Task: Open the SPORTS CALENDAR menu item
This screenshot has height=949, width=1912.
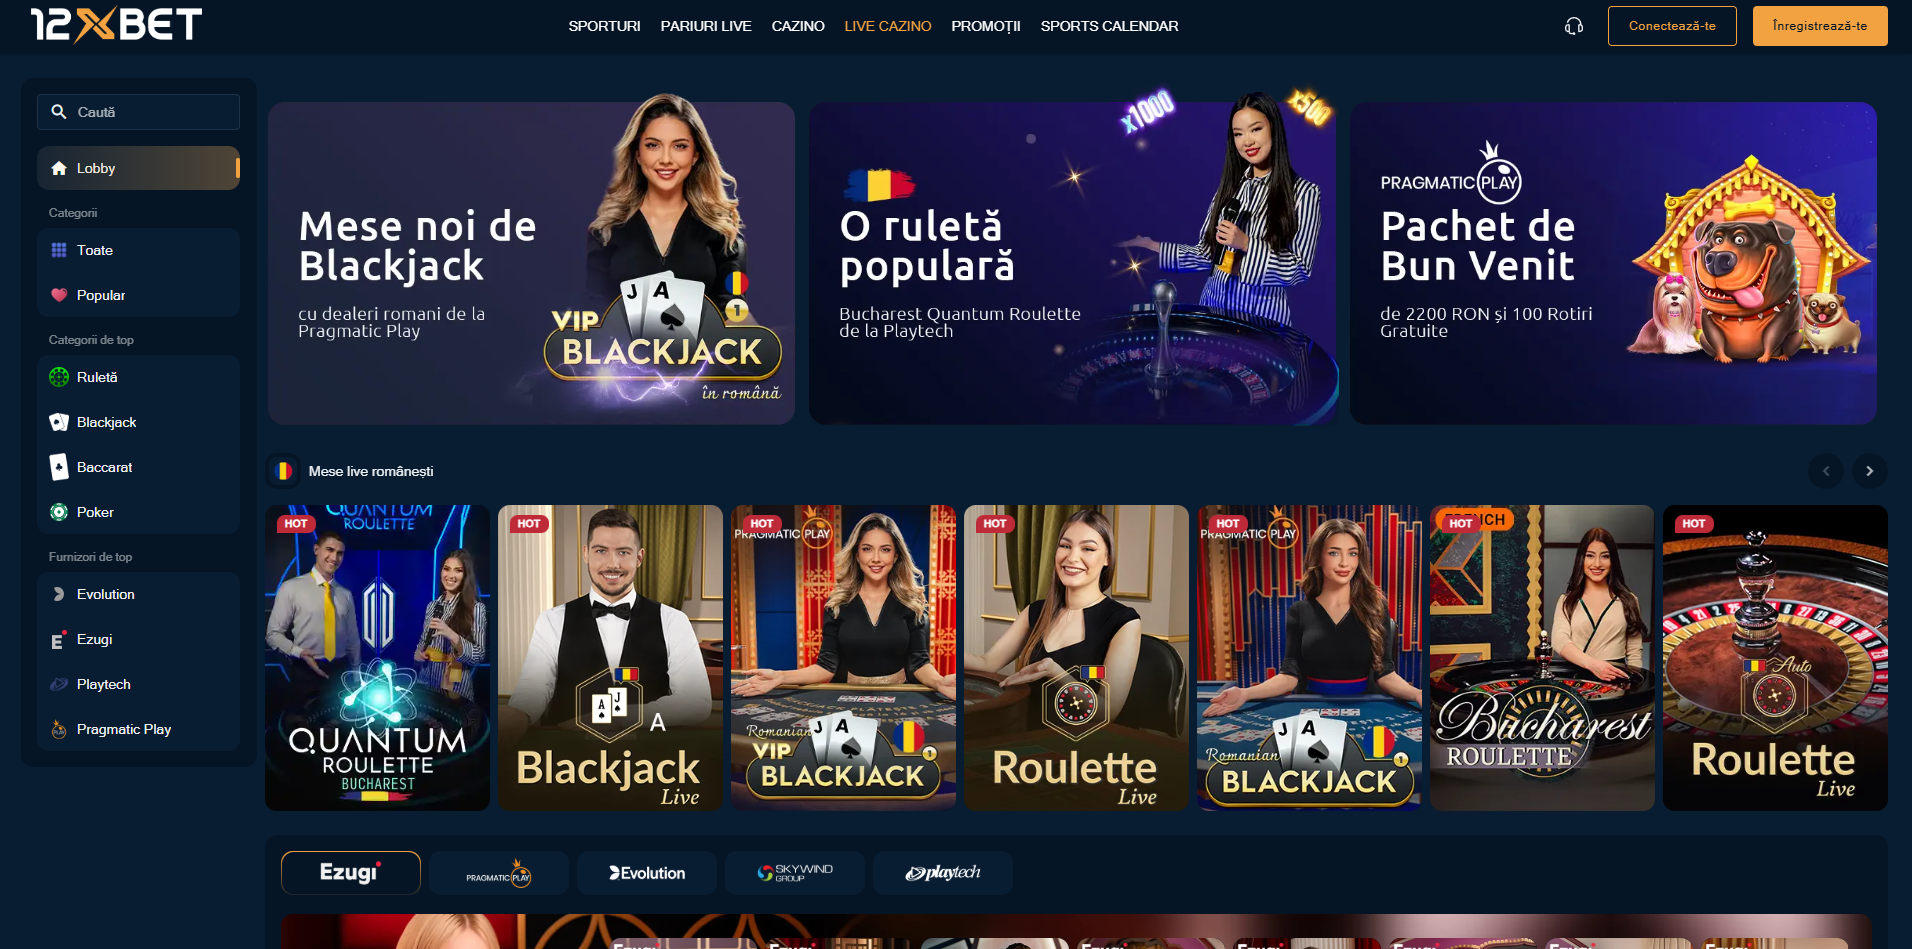Action: [x=1109, y=26]
